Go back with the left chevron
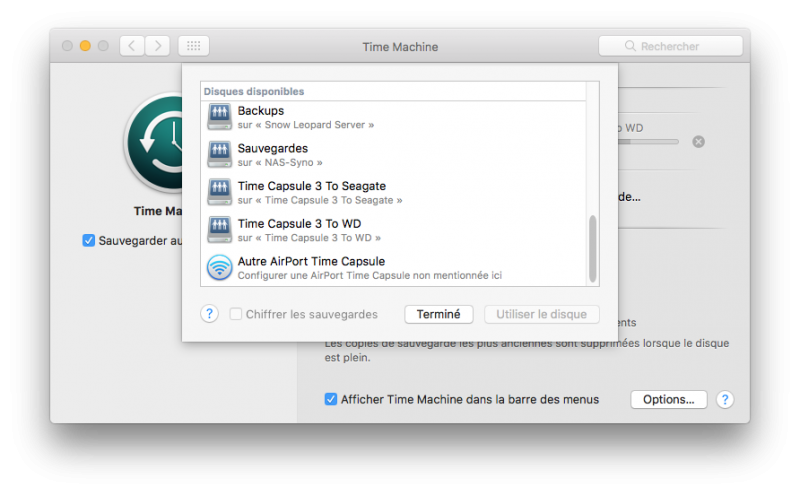 pos(132,46)
